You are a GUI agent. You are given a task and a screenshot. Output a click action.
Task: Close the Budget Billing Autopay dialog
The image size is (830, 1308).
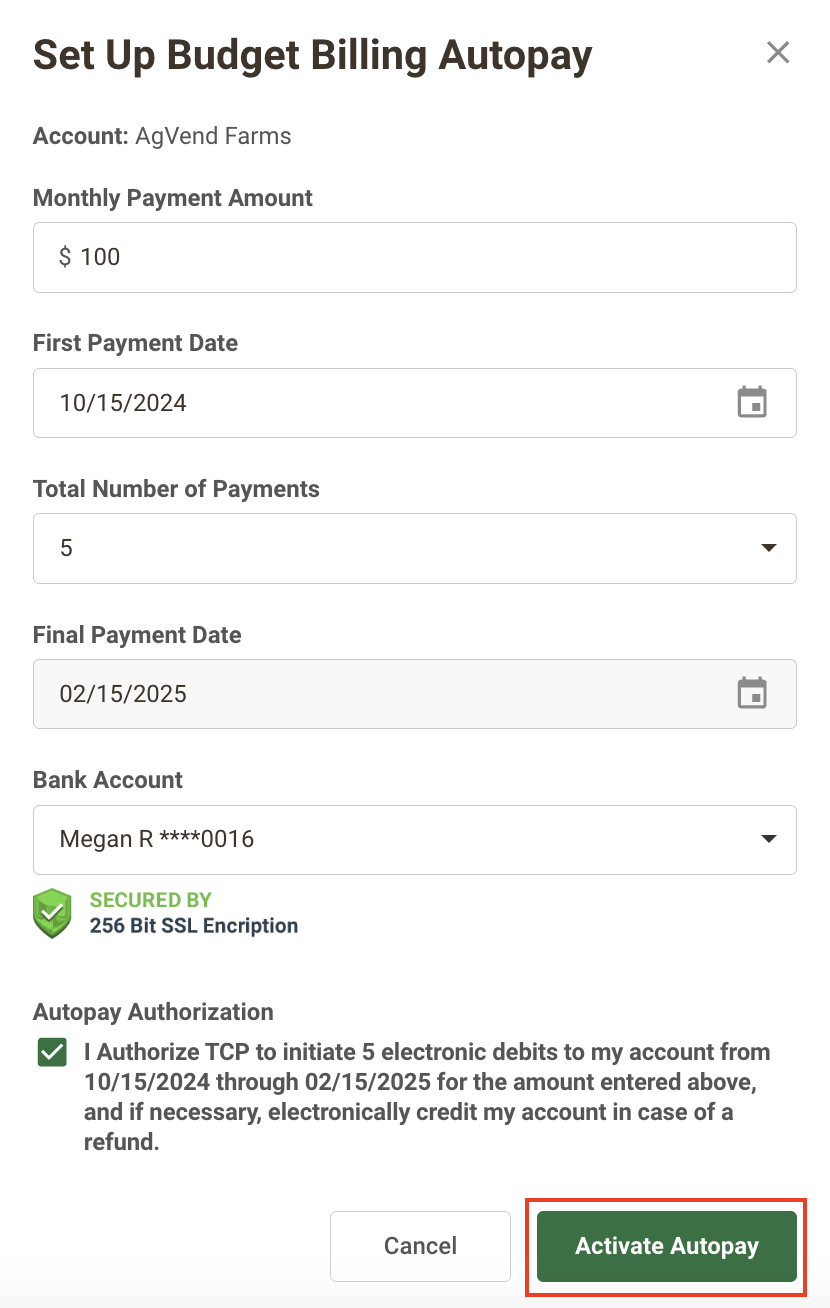(778, 53)
